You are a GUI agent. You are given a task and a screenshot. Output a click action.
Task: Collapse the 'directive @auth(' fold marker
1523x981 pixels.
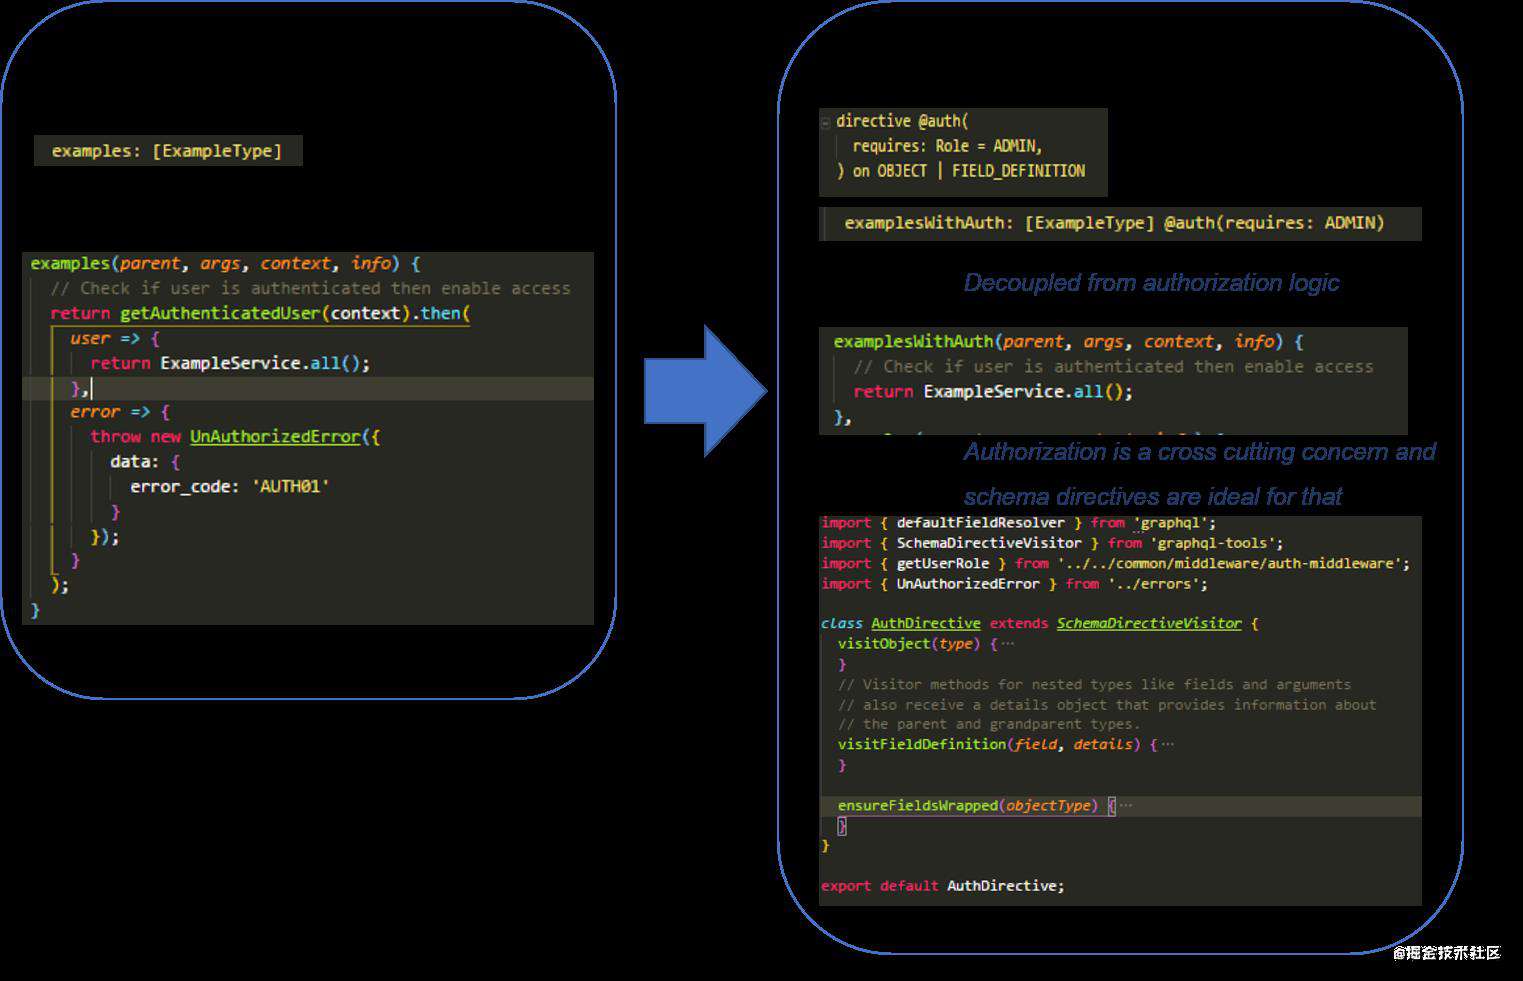826,122
